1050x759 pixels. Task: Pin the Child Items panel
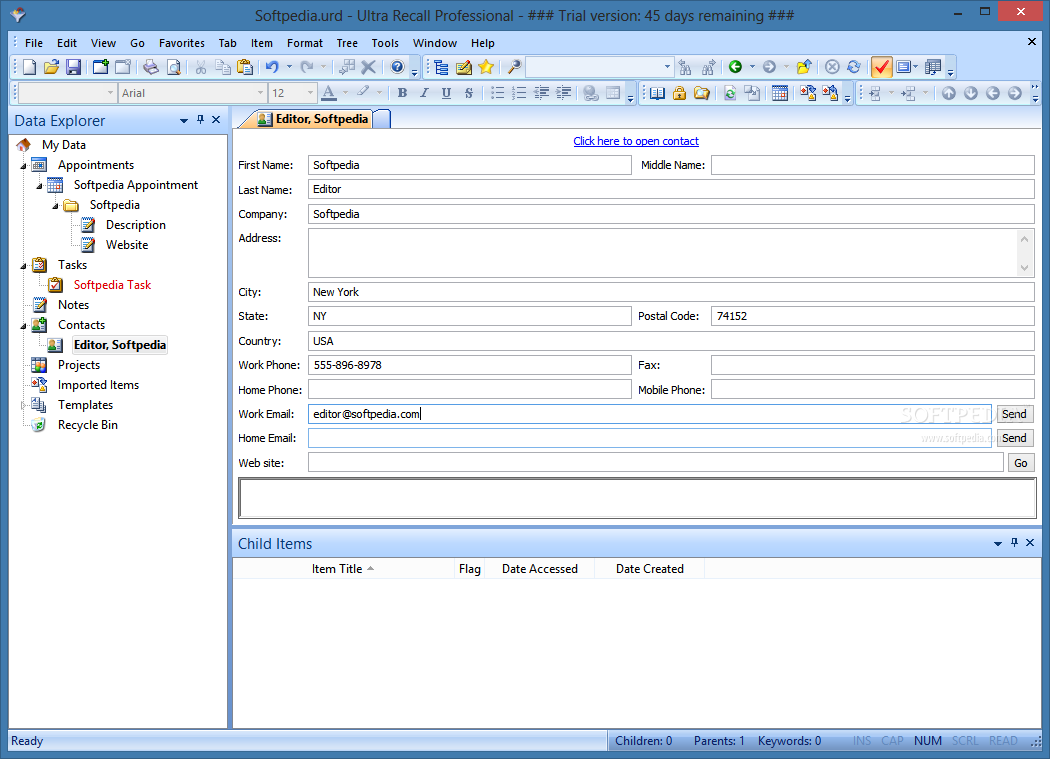(1015, 543)
